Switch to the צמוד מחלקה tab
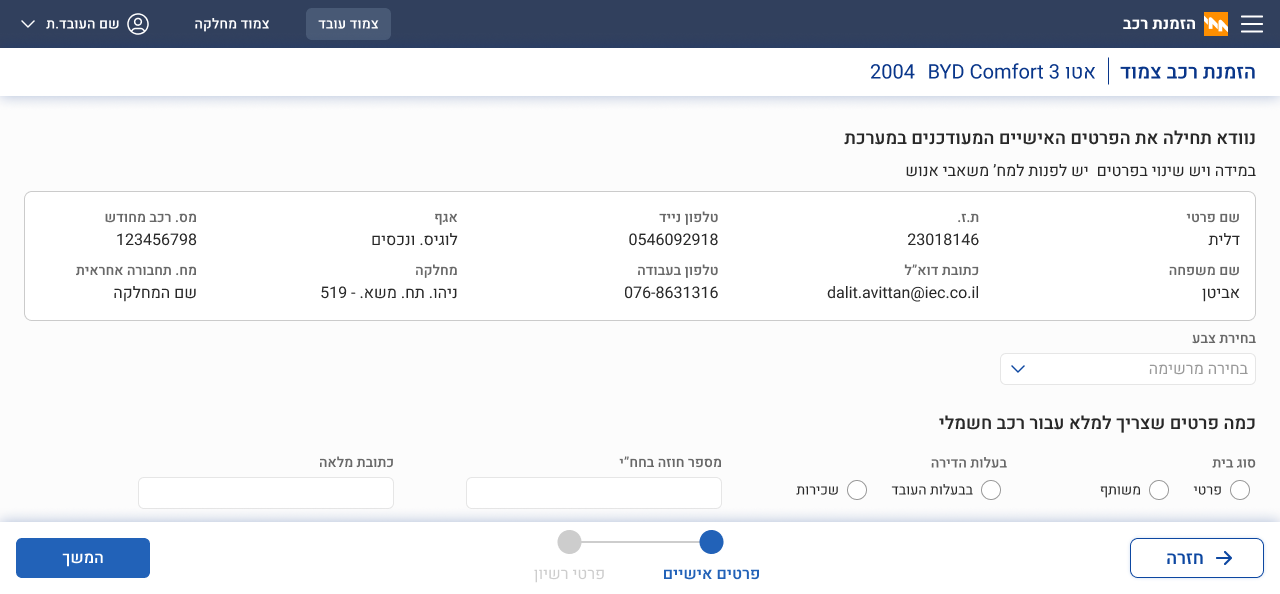This screenshot has width=1280, height=594. (231, 24)
